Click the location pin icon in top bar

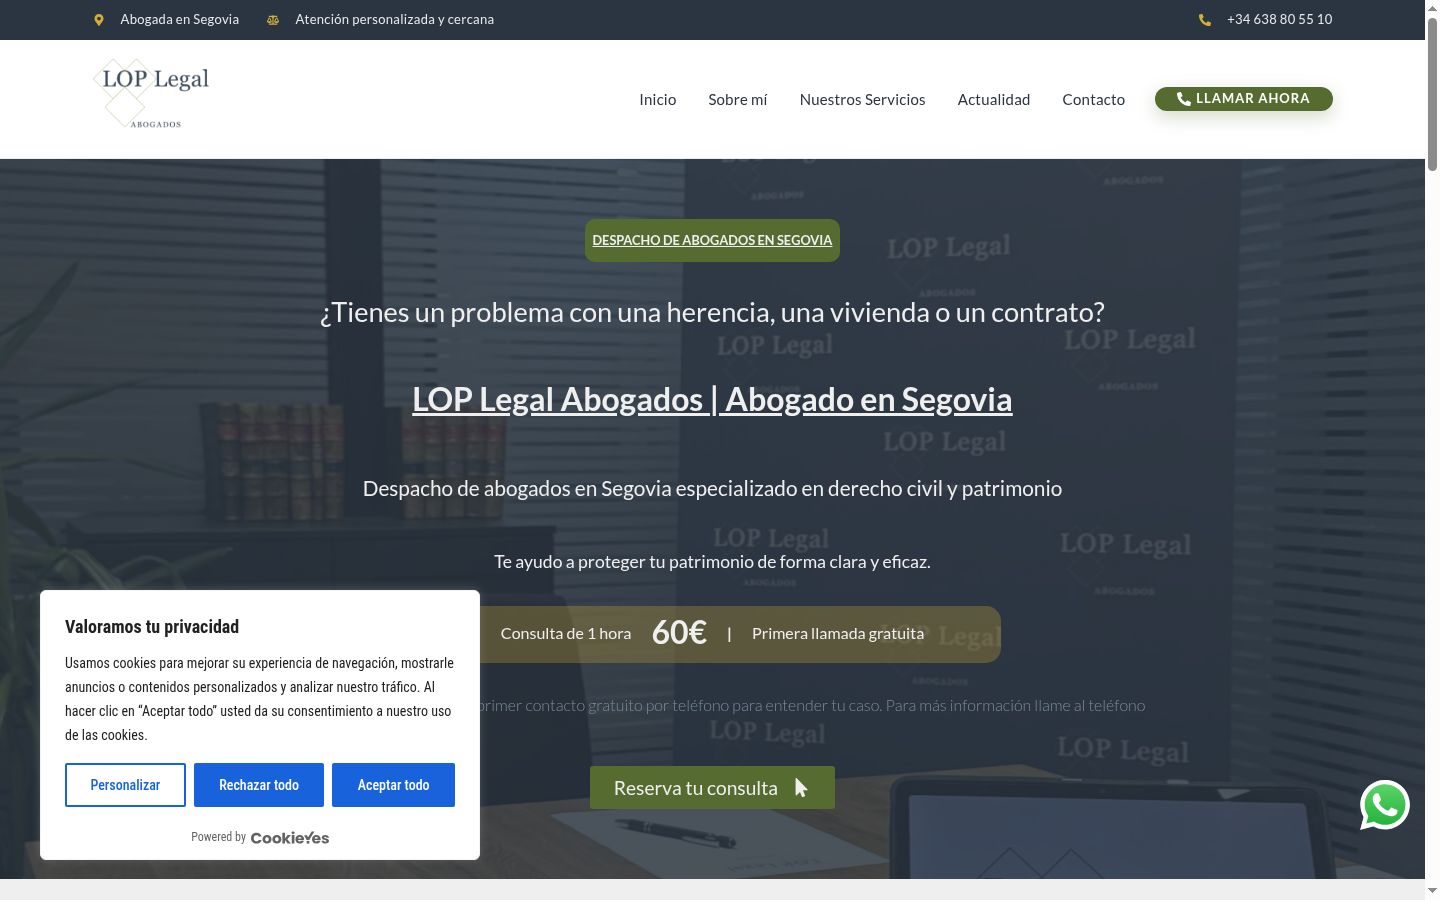pyautogui.click(x=99, y=20)
